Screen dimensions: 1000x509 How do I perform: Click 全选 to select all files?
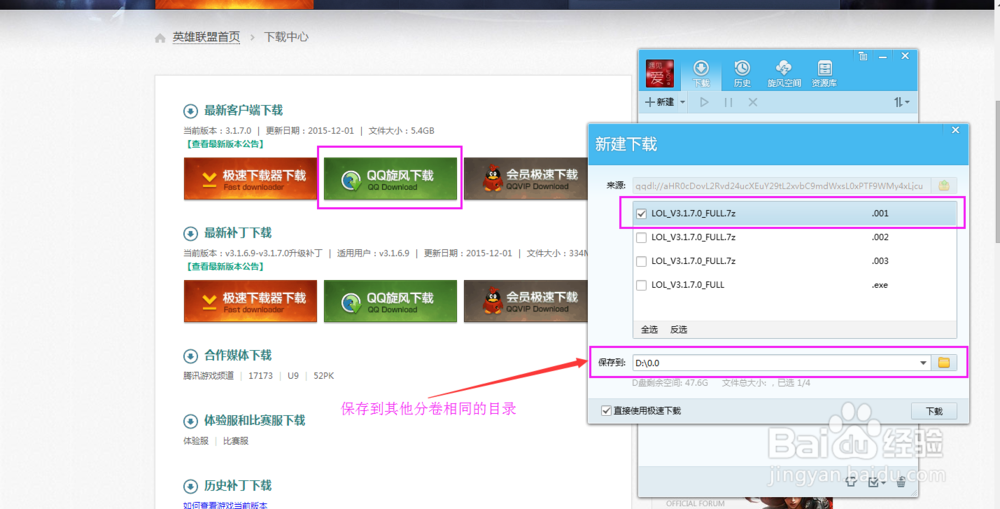[x=649, y=330]
